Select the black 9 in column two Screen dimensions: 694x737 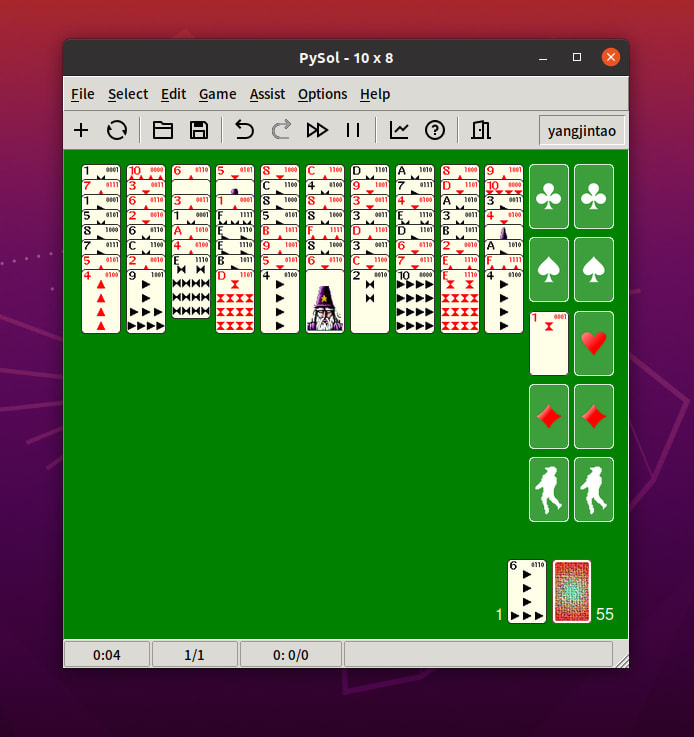click(x=146, y=302)
